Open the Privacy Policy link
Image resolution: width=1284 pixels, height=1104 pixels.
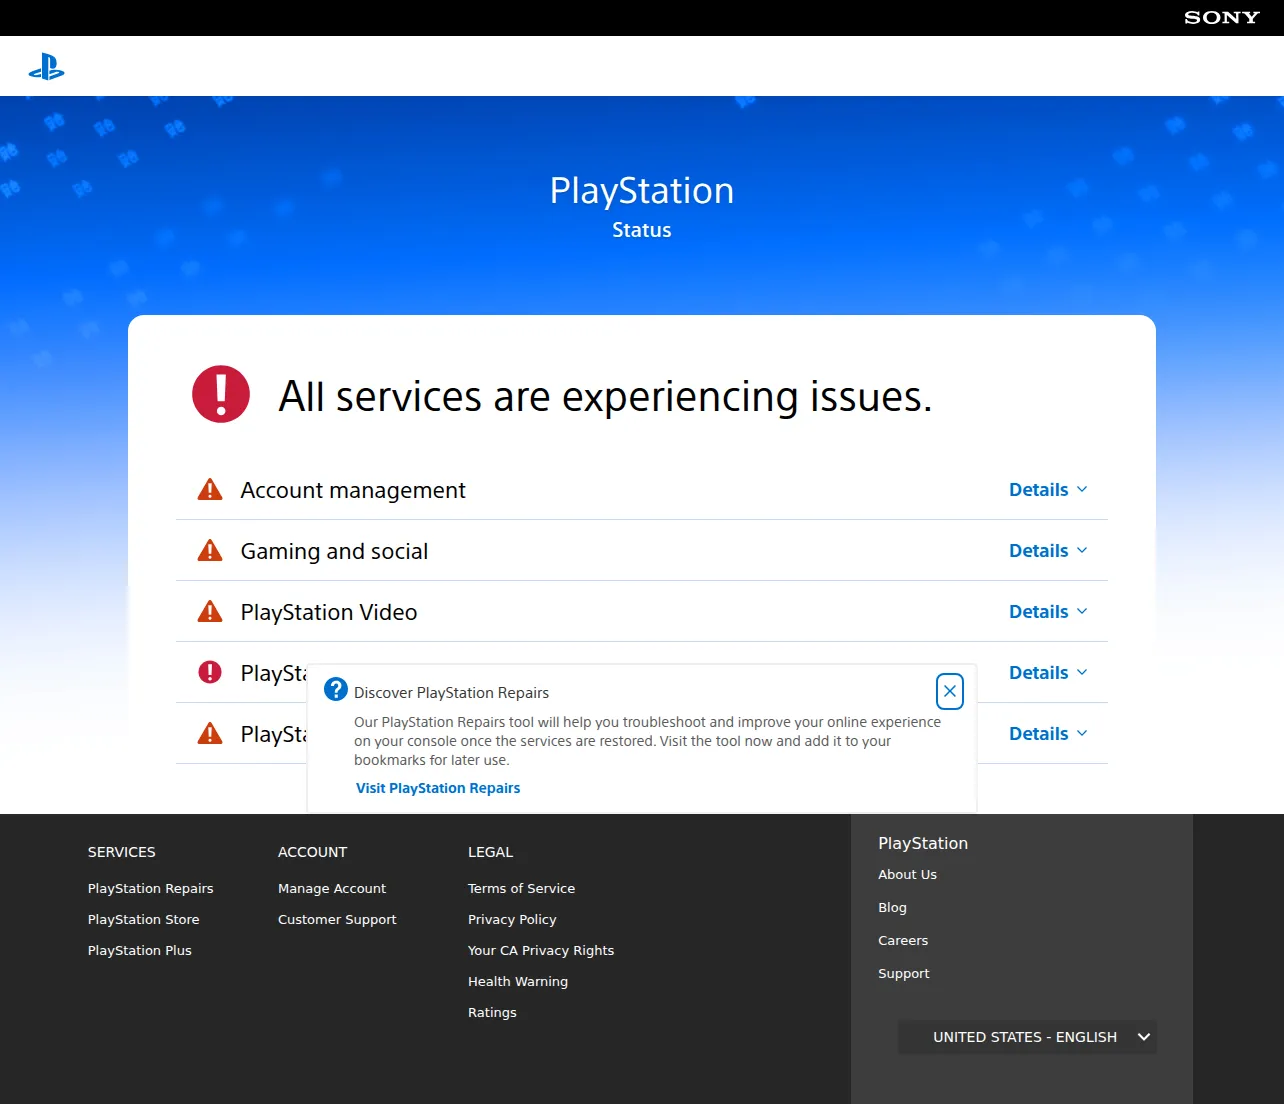(x=512, y=919)
